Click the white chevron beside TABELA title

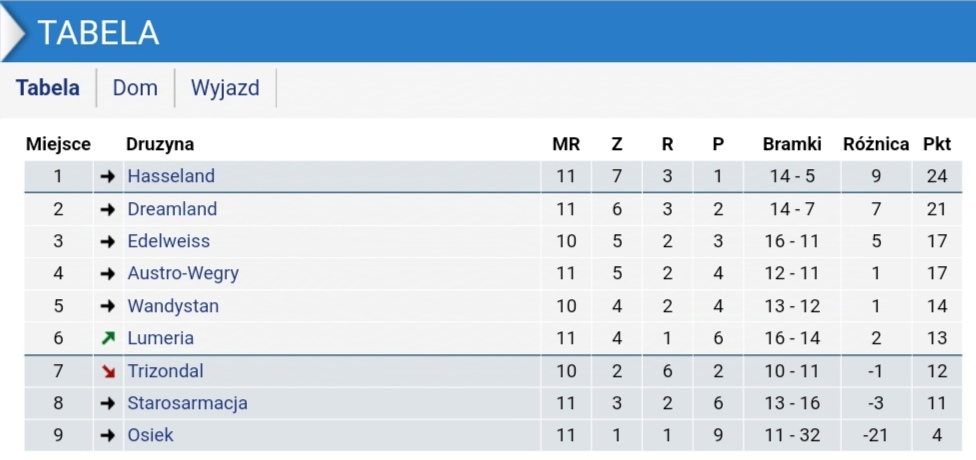coord(14,33)
